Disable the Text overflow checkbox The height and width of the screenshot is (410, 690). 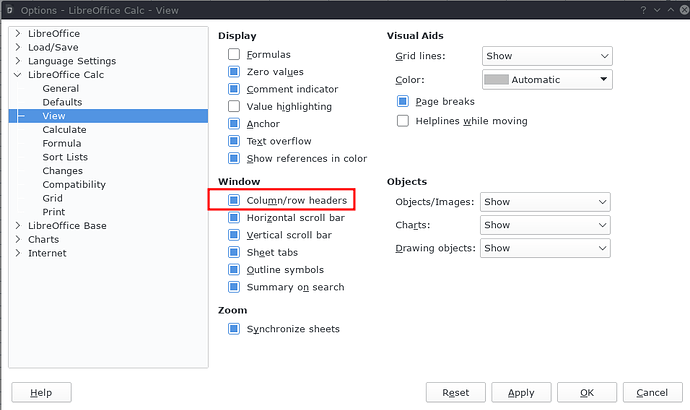pyautogui.click(x=234, y=141)
